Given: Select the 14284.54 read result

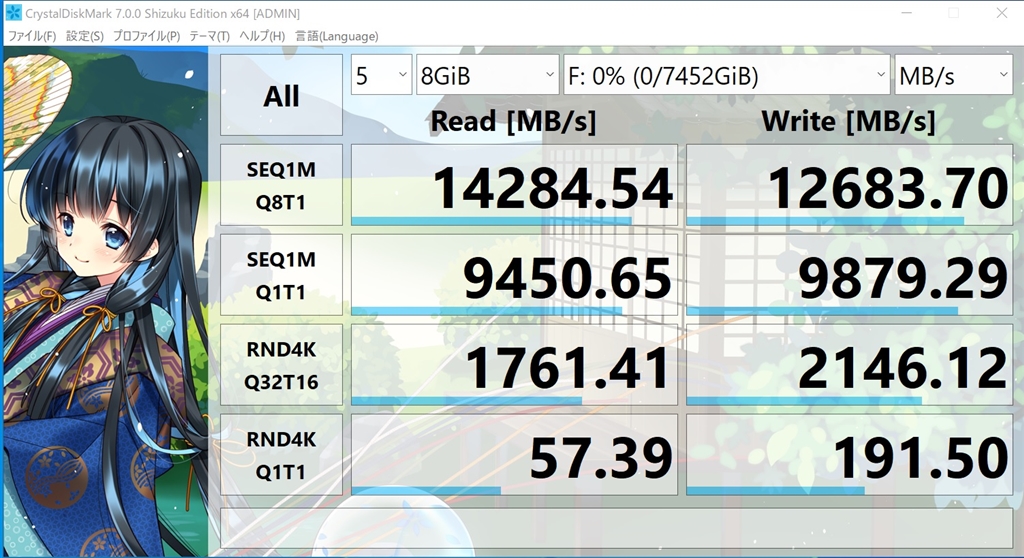Looking at the screenshot, I should click(x=515, y=185).
